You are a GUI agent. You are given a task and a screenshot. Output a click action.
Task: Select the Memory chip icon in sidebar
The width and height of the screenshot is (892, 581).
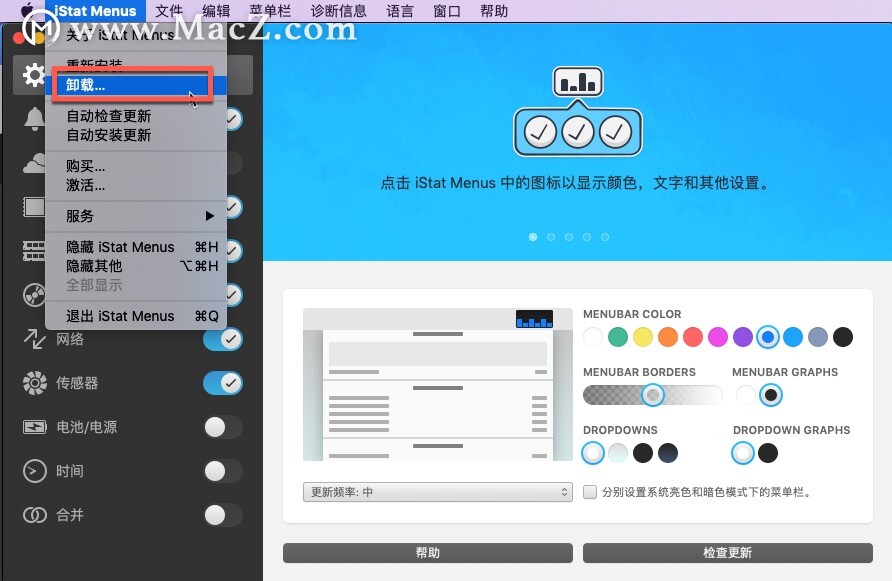[34, 251]
